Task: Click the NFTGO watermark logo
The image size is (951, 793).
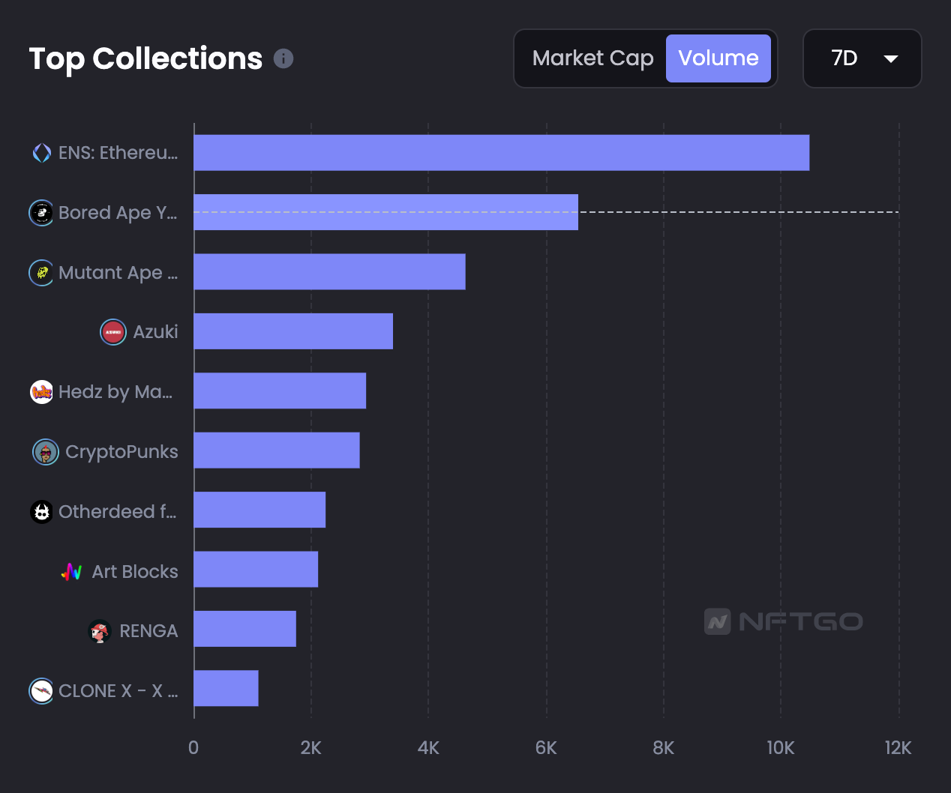Action: [x=783, y=622]
